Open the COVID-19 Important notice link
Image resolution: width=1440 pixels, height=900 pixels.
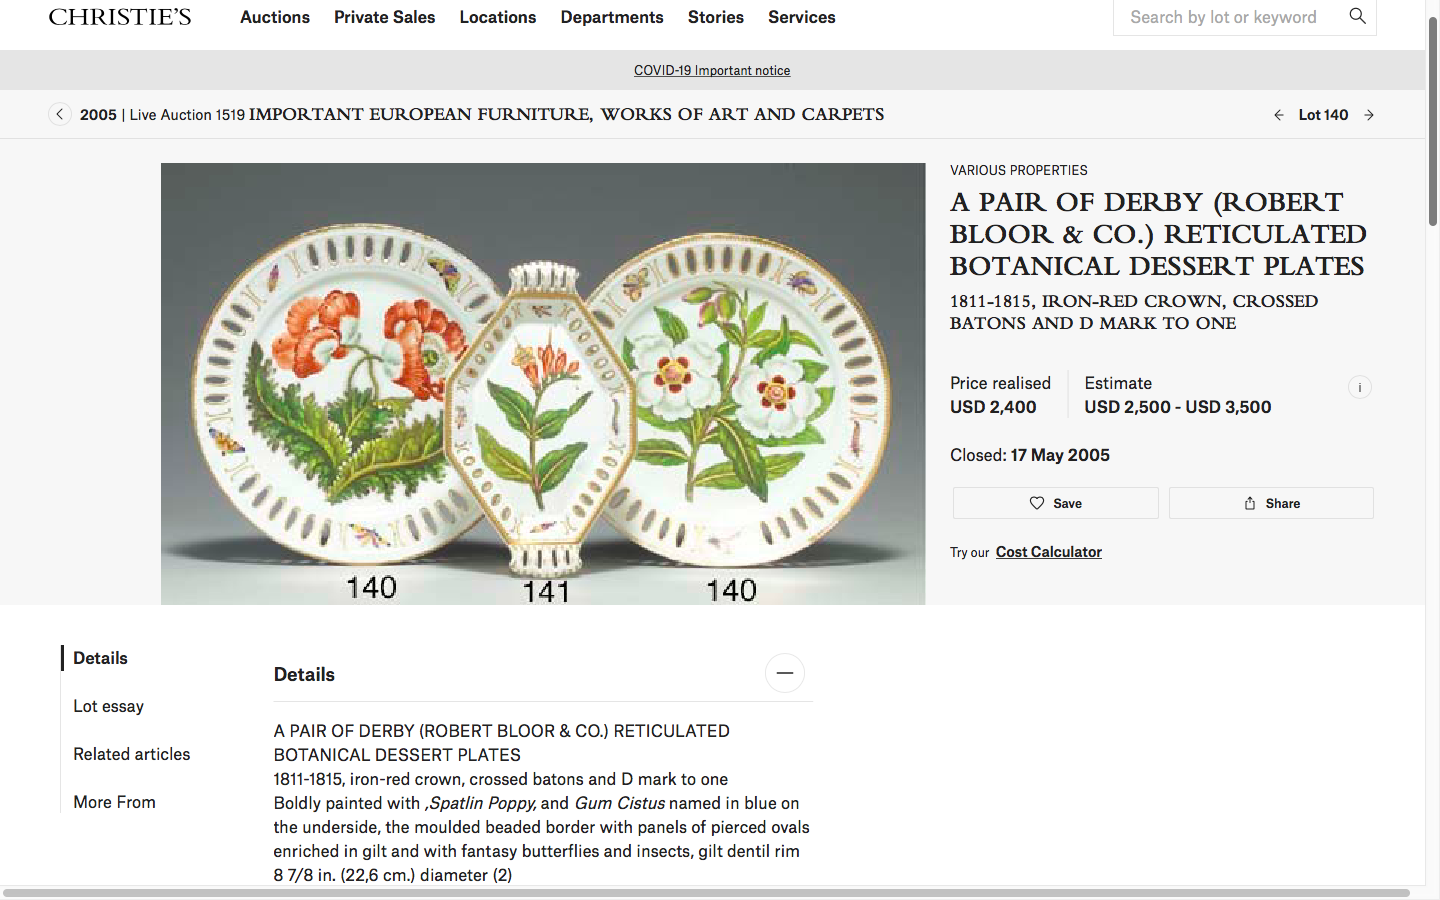[712, 70]
